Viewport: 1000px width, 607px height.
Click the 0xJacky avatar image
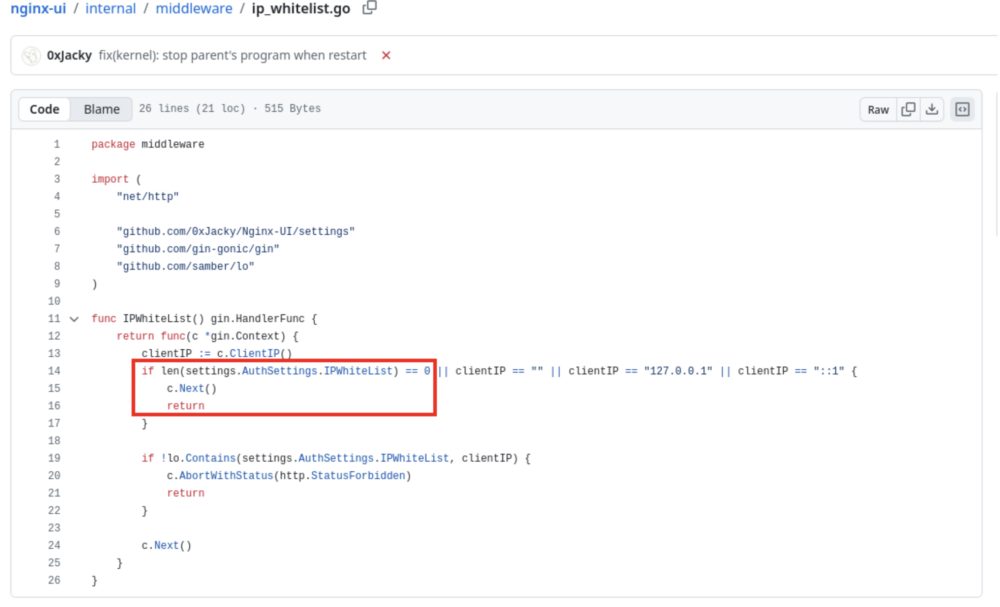coord(31,55)
